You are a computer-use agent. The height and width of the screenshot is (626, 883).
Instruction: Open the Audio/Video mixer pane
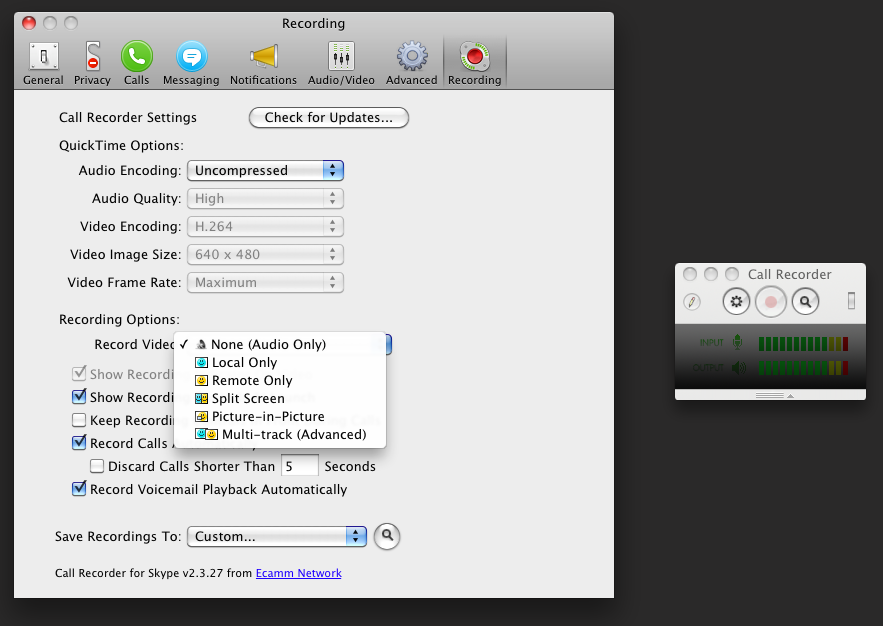point(341,64)
